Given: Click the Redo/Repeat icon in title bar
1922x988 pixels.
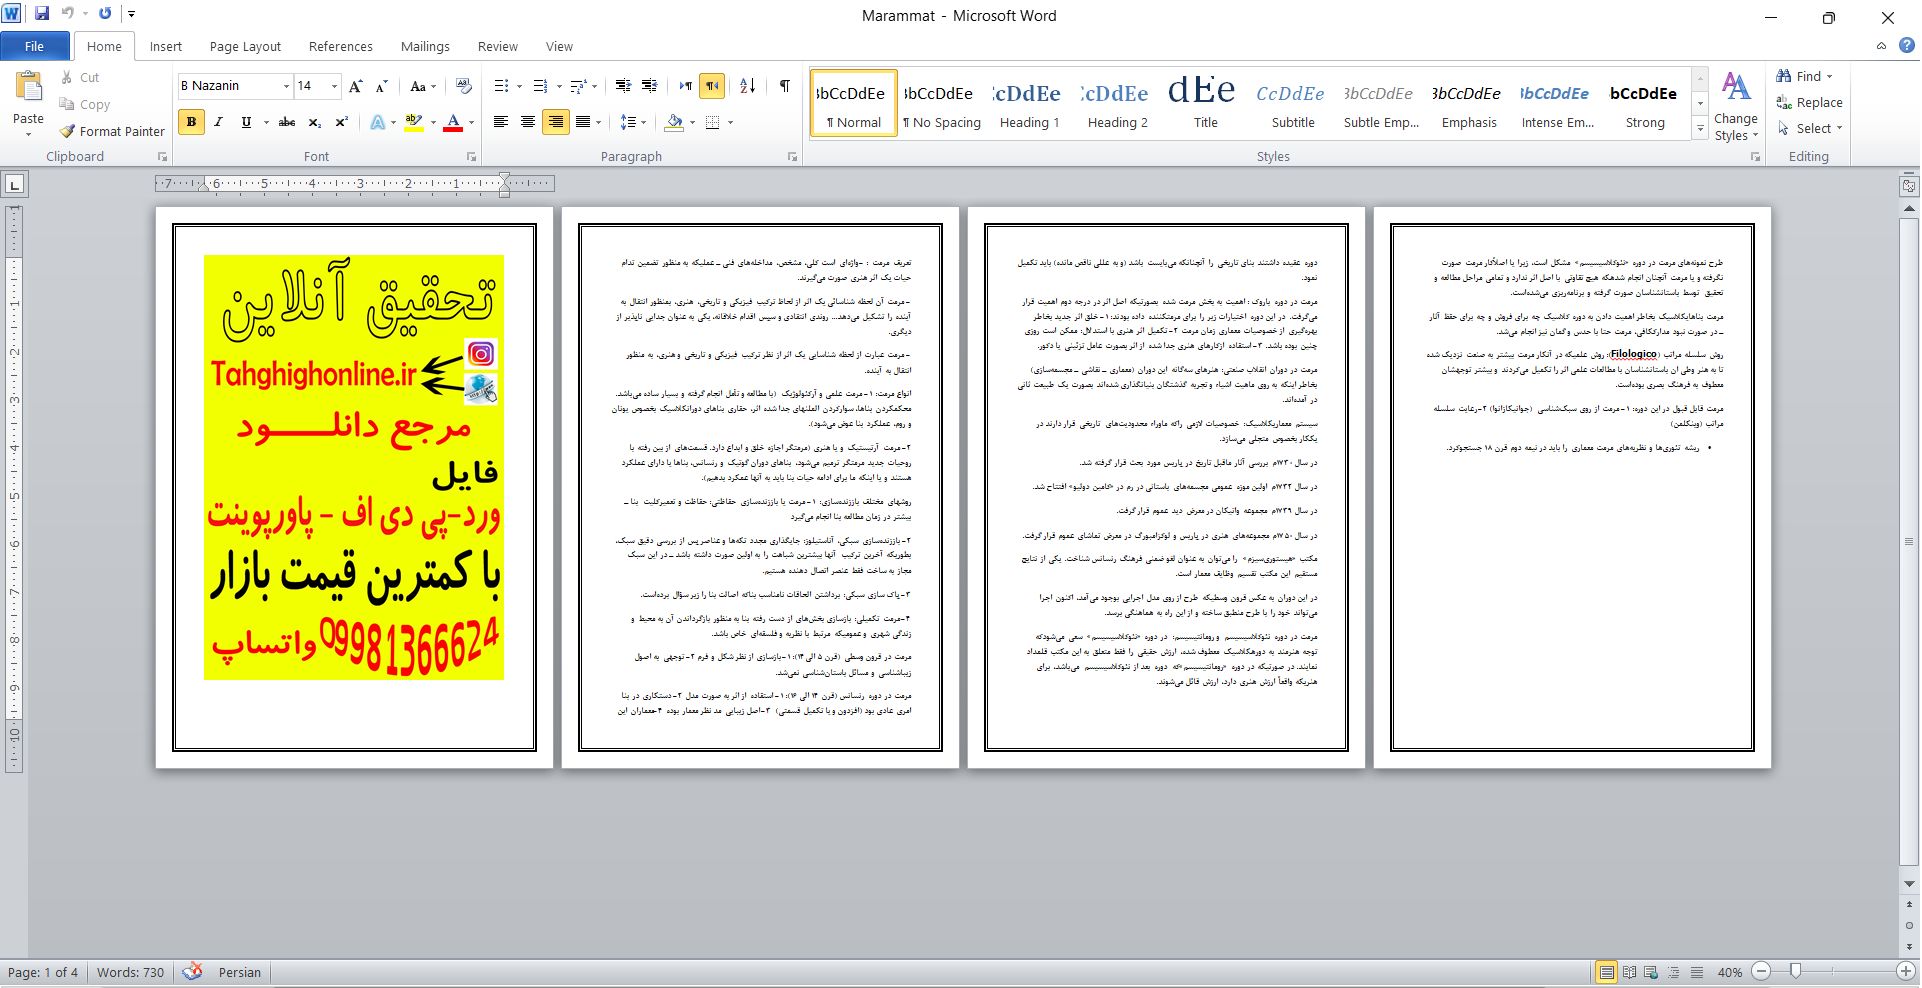Looking at the screenshot, I should [x=105, y=14].
